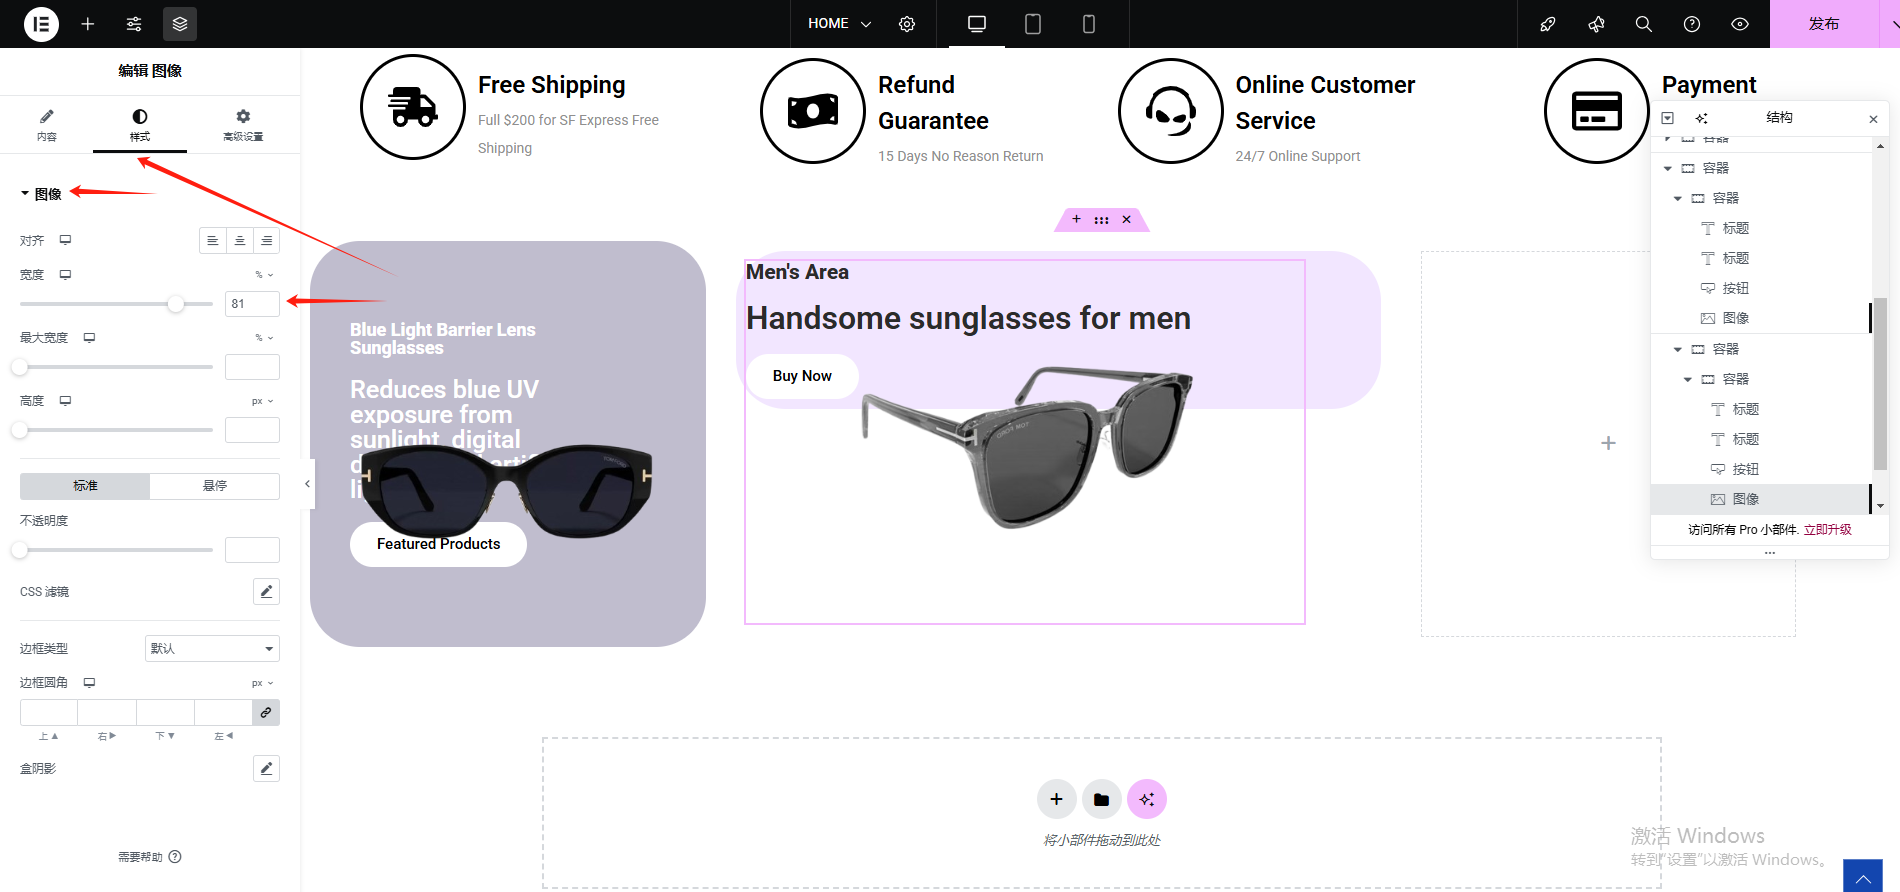This screenshot has height=892, width=1900.
Task: Select the 悬停 hover state toggle
Action: click(214, 486)
